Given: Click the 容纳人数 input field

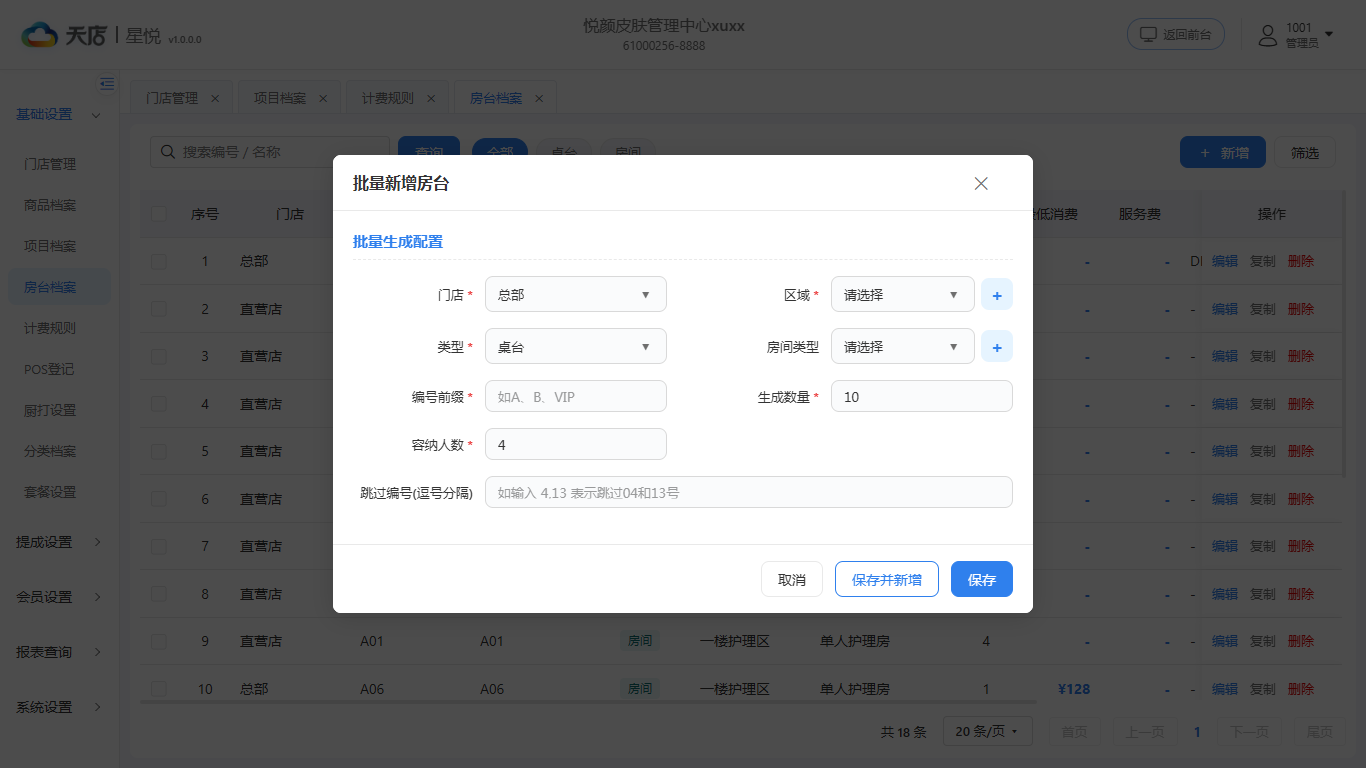Looking at the screenshot, I should click(x=576, y=444).
